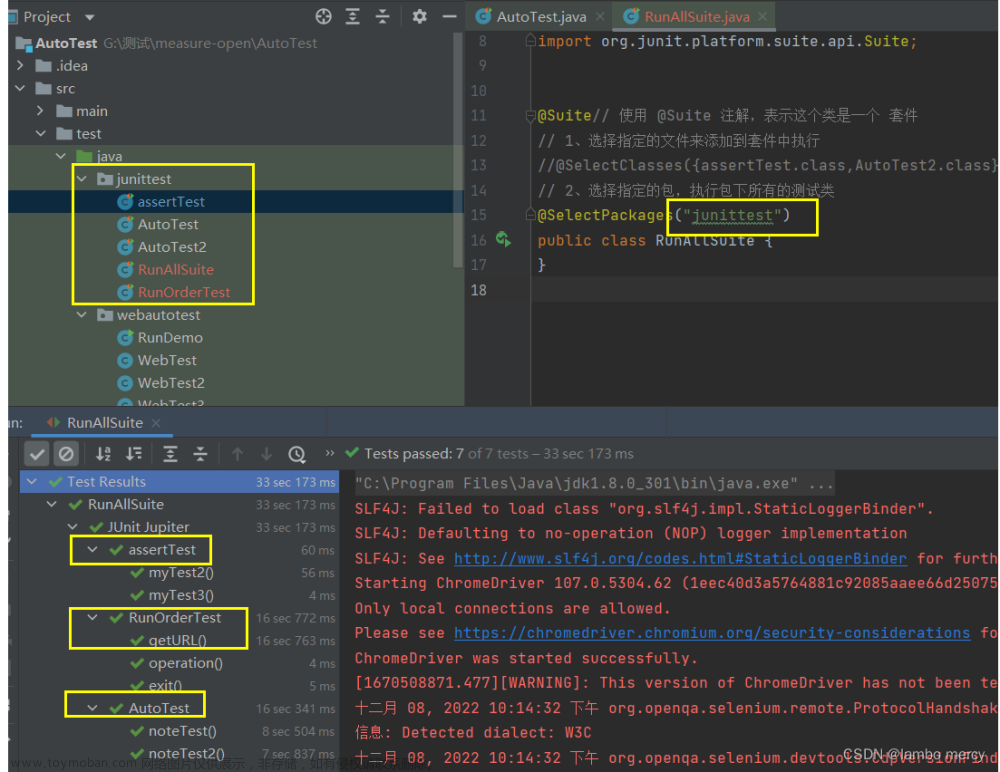The width and height of the screenshot is (1000, 772).
Task: Collapse RunOrderTest node in test results
Action: 92,618
